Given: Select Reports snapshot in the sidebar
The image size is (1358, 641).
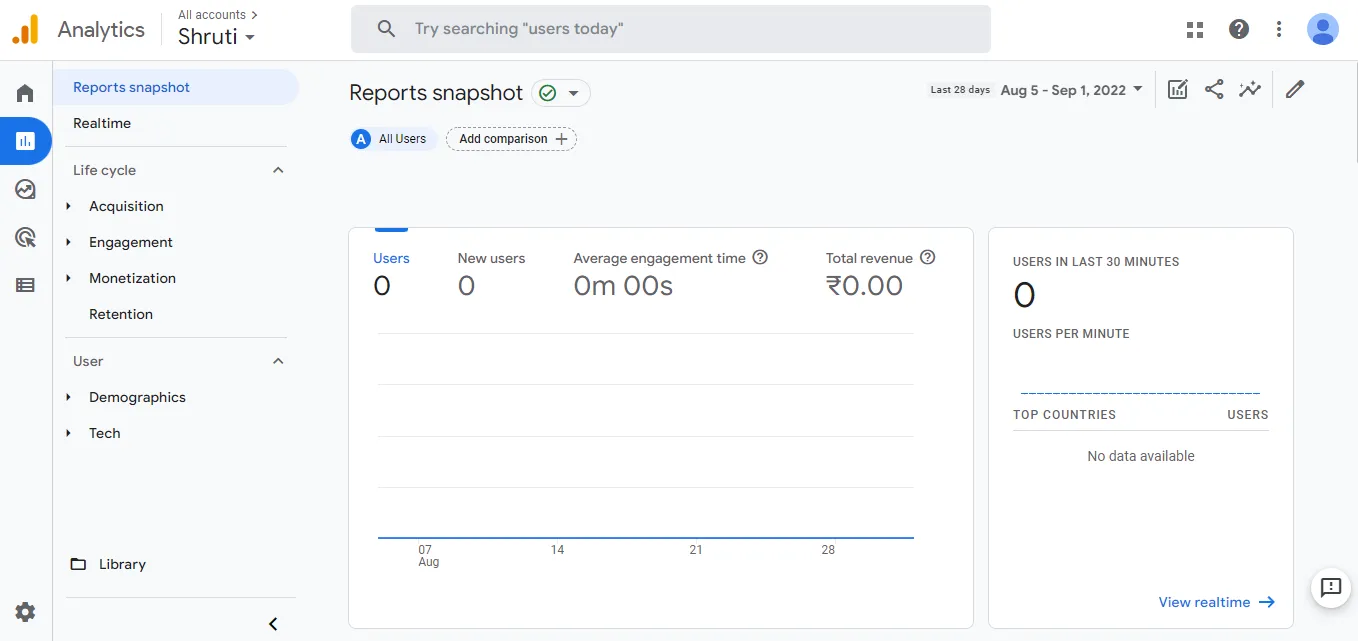Looking at the screenshot, I should point(176,87).
